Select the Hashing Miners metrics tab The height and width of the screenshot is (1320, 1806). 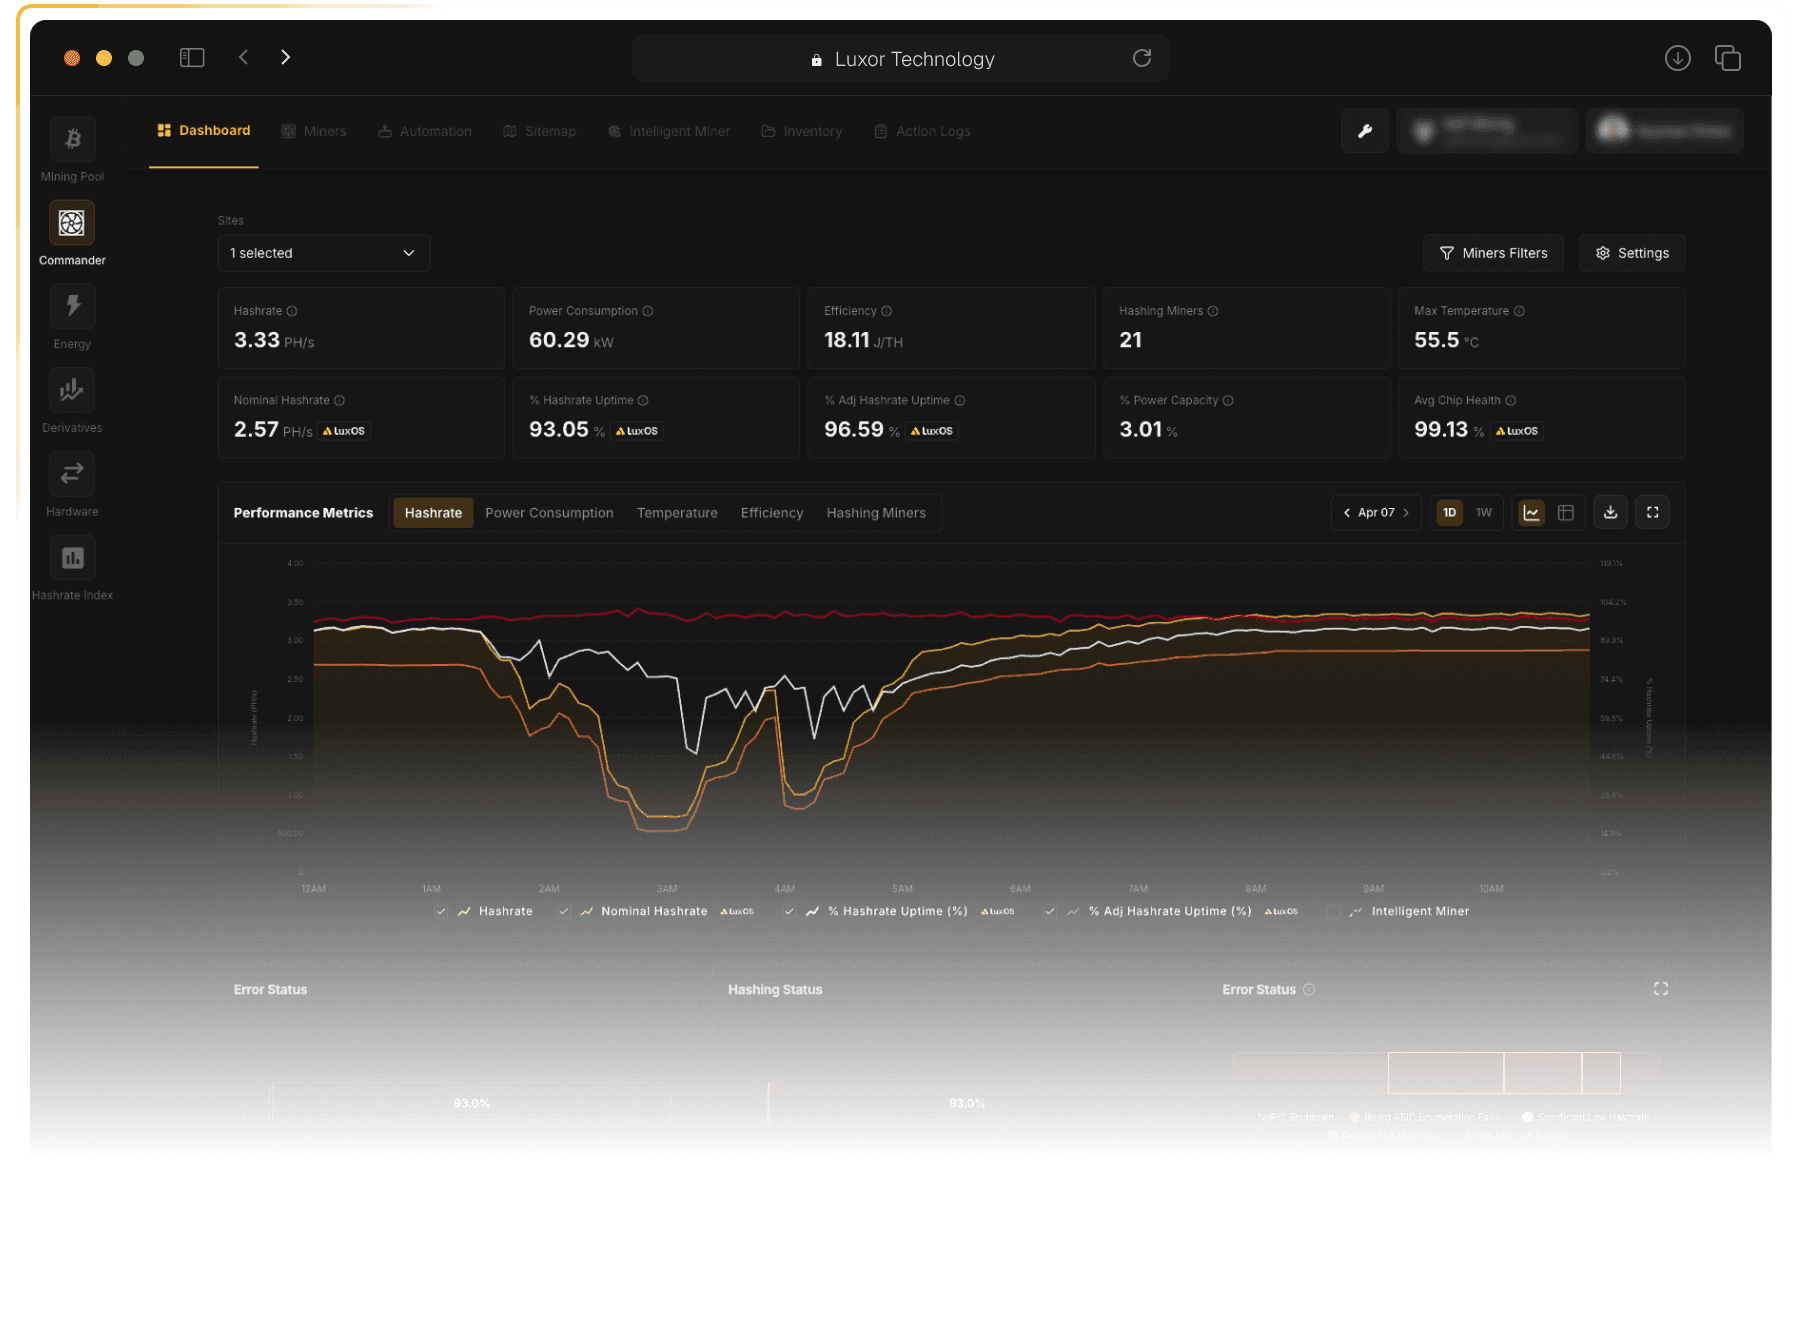[876, 513]
